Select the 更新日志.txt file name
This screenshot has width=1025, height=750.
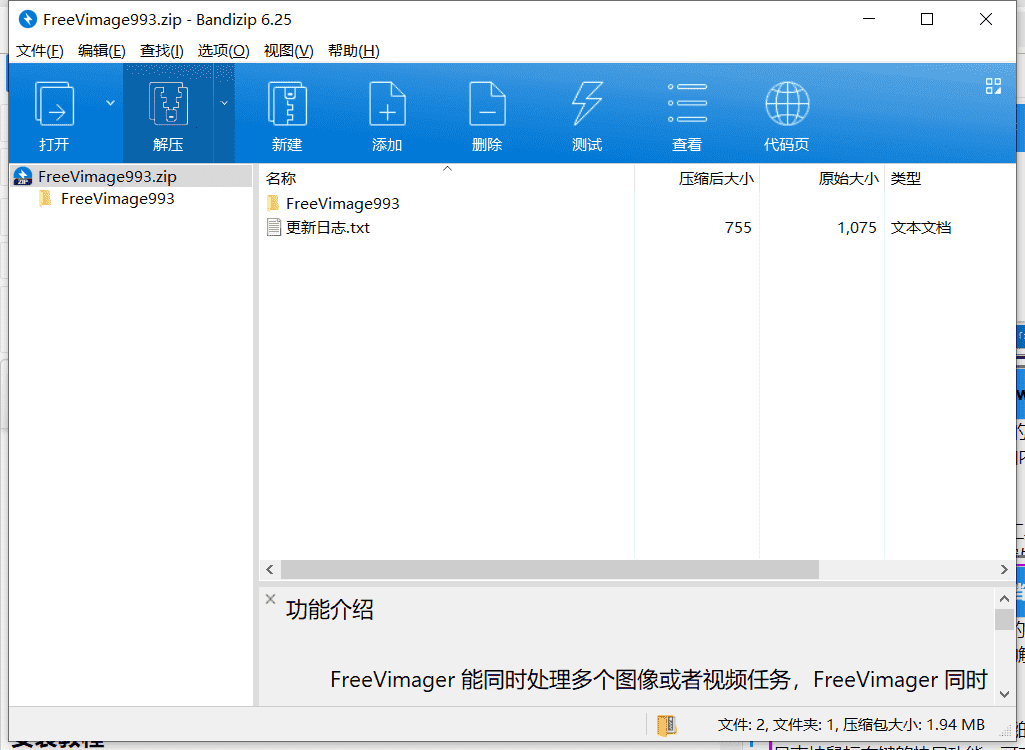coord(328,228)
